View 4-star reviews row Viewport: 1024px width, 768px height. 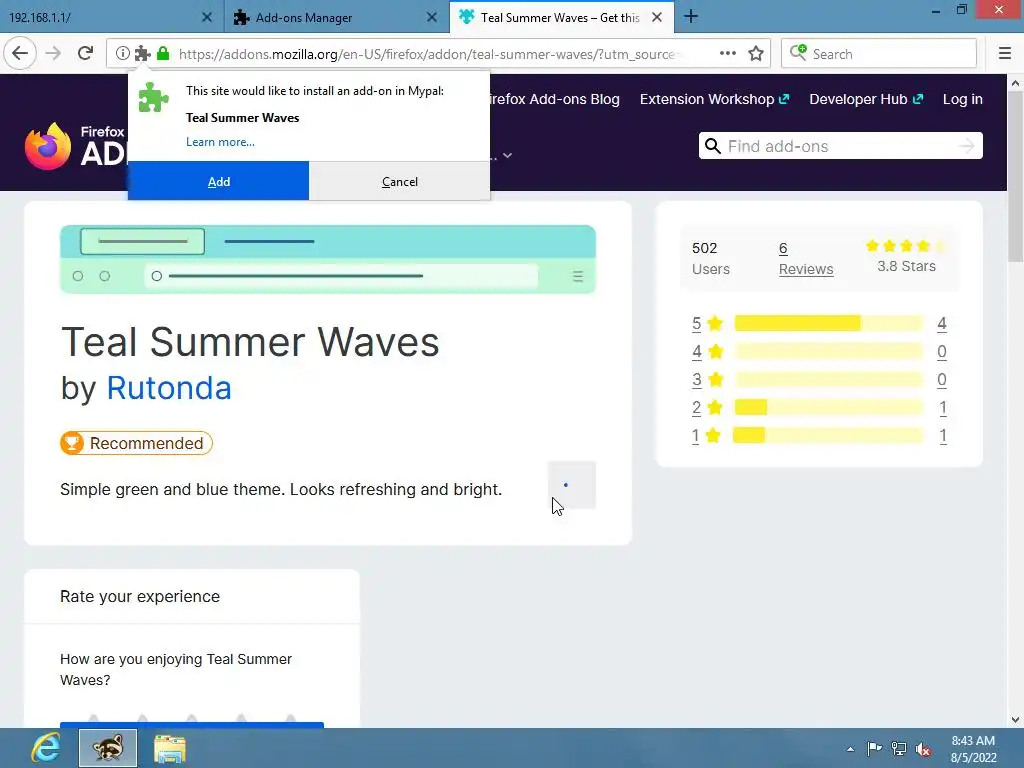pyautogui.click(x=819, y=351)
